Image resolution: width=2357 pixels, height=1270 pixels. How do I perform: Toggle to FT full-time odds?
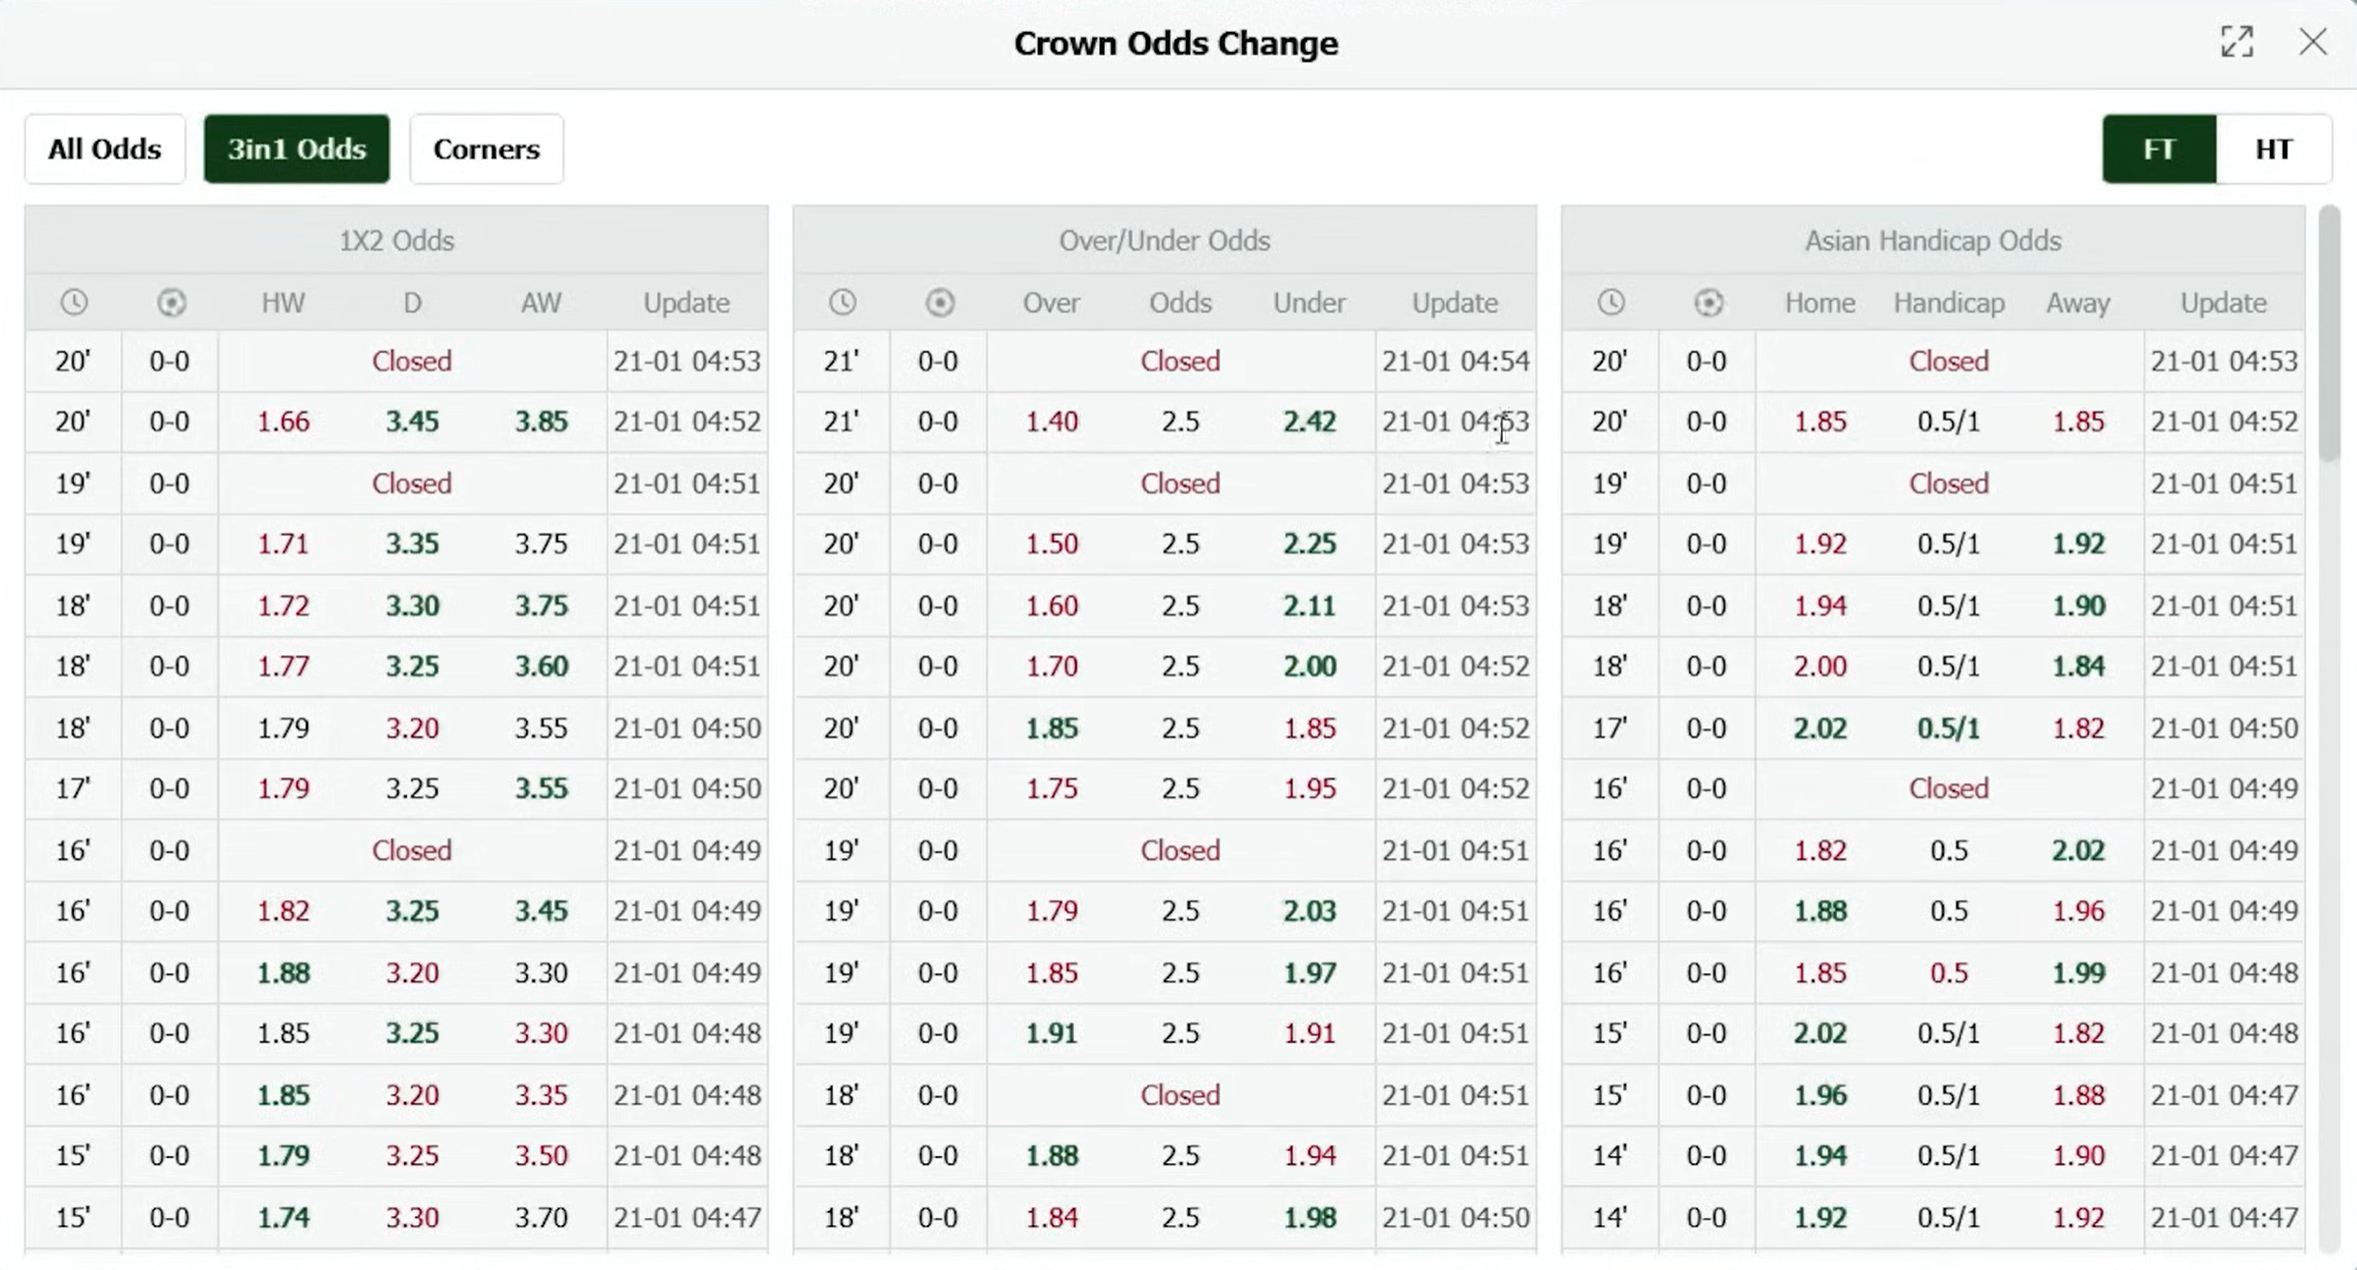2158,149
